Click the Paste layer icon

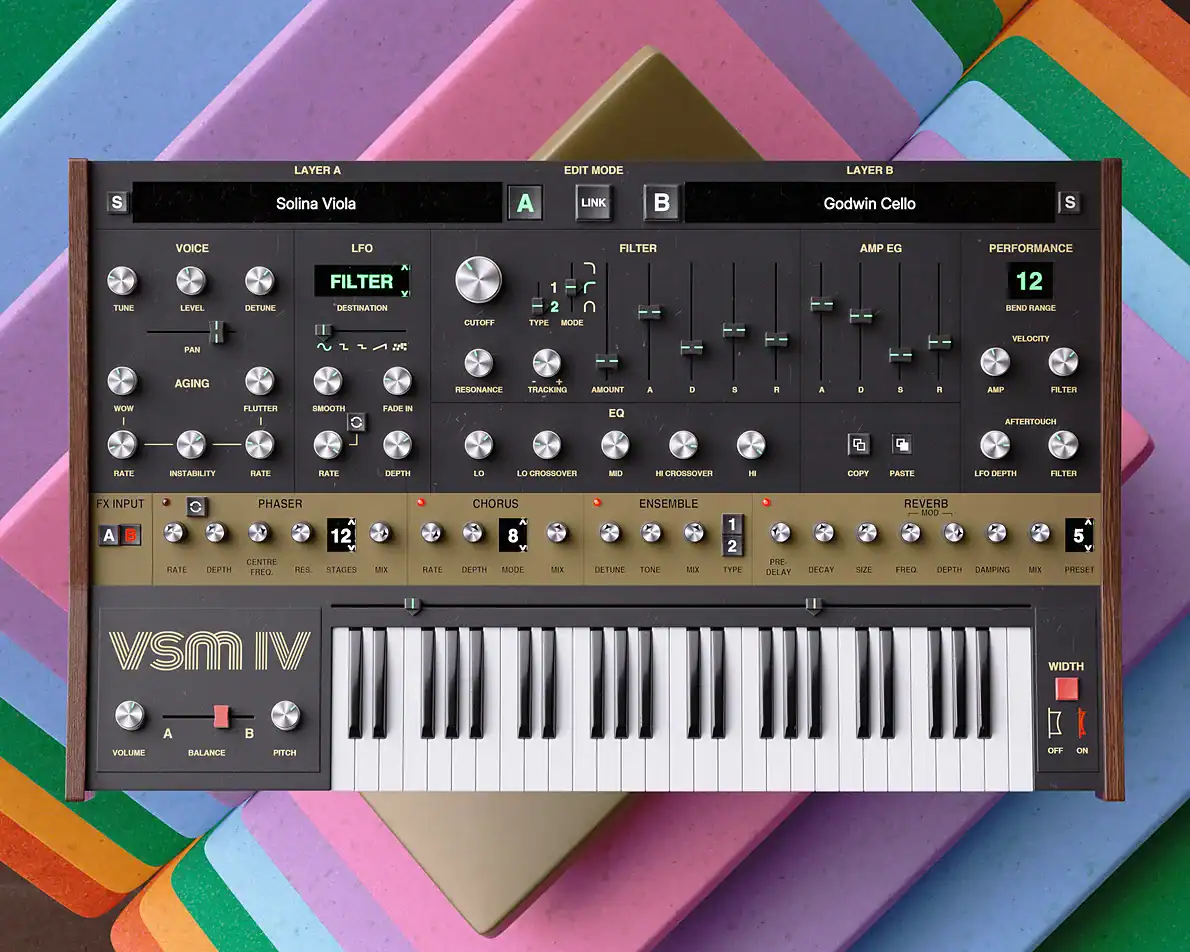click(902, 445)
